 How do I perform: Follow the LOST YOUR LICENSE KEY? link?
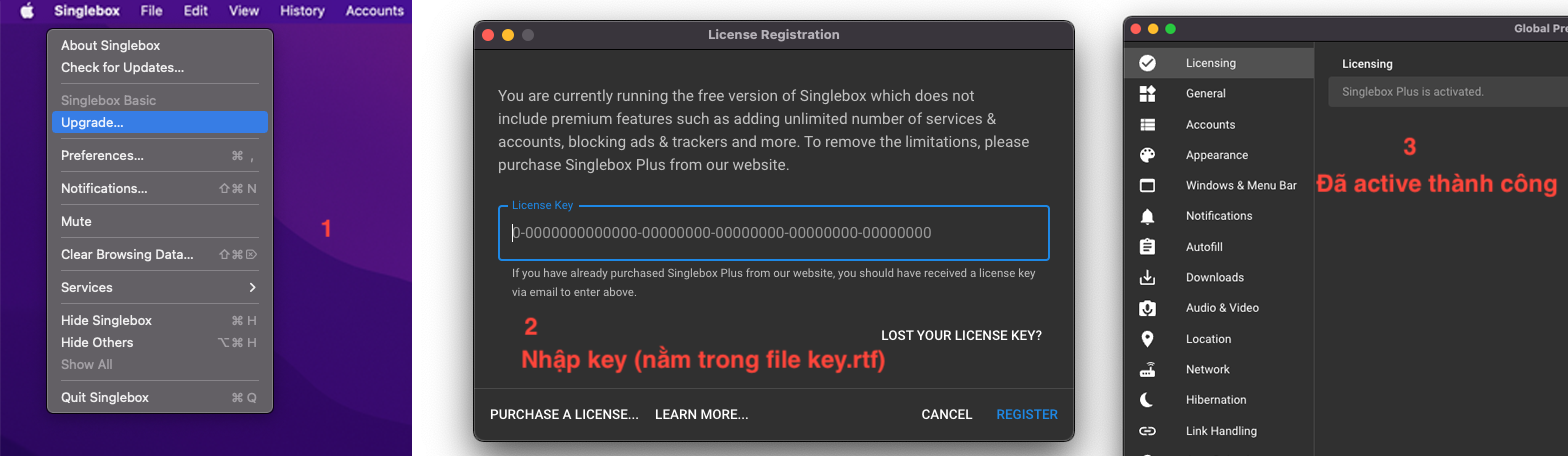click(961, 335)
